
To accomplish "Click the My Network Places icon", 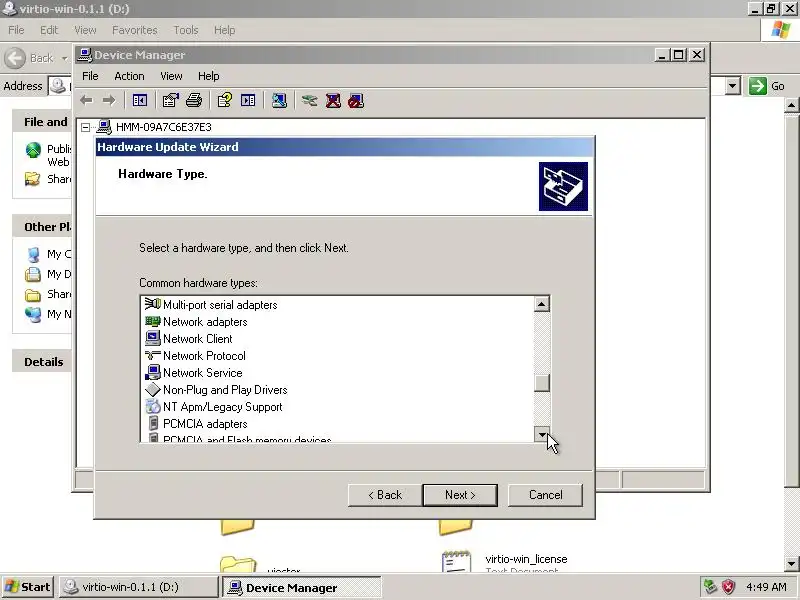I will coord(33,314).
